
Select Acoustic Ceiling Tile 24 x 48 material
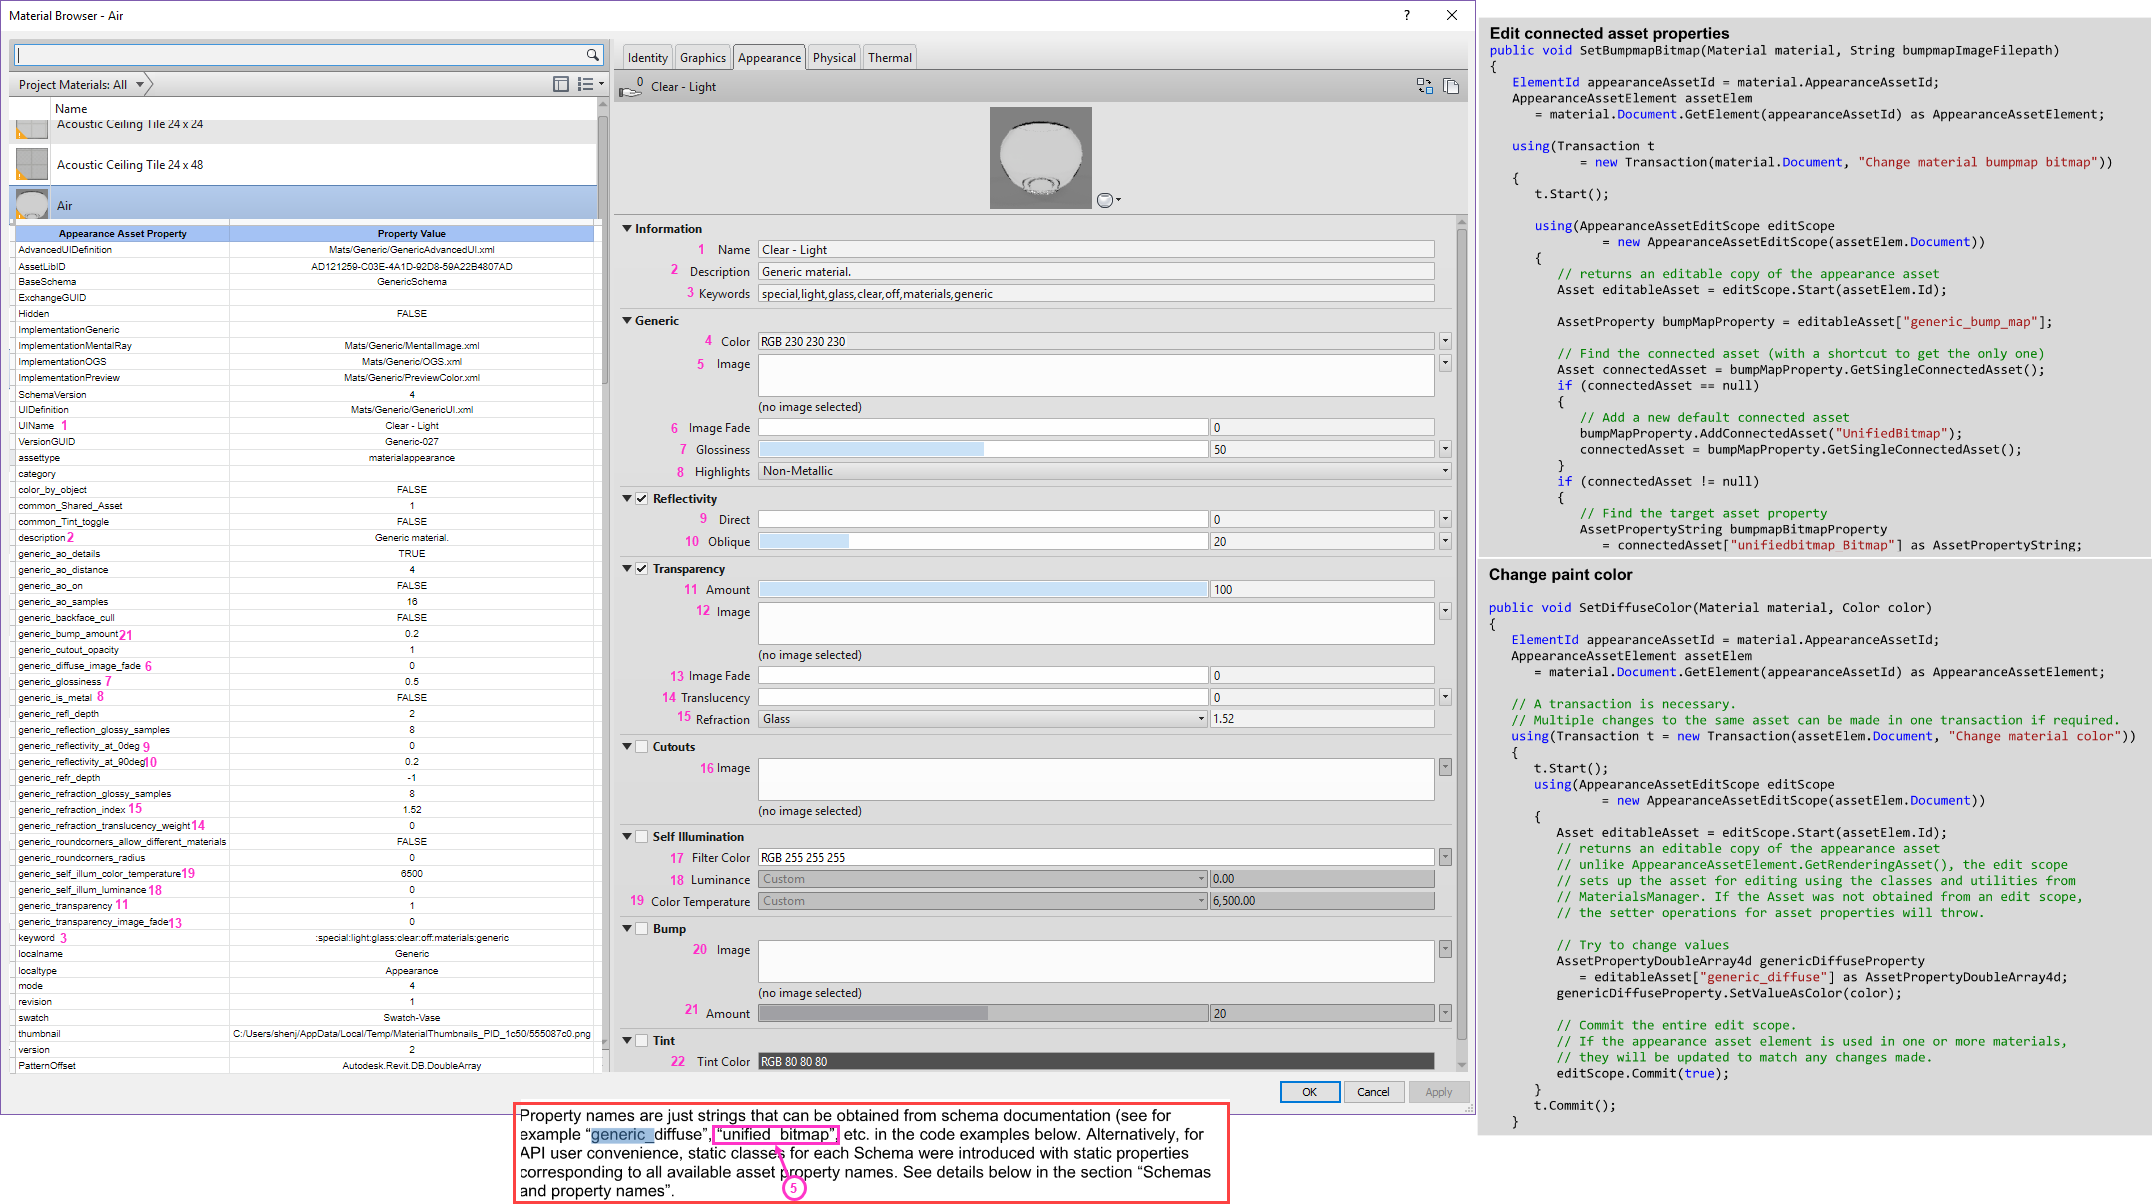[x=130, y=165]
